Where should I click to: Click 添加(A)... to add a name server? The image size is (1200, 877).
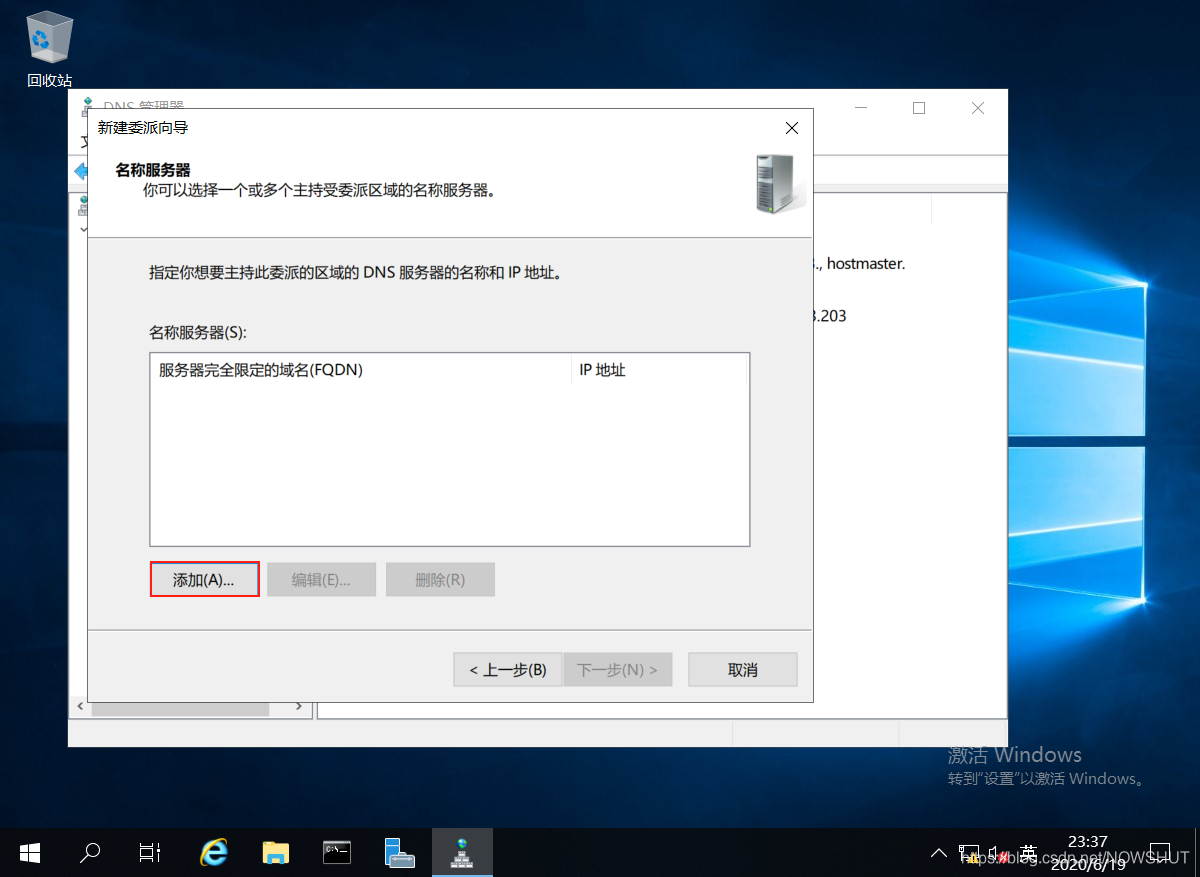pos(204,580)
